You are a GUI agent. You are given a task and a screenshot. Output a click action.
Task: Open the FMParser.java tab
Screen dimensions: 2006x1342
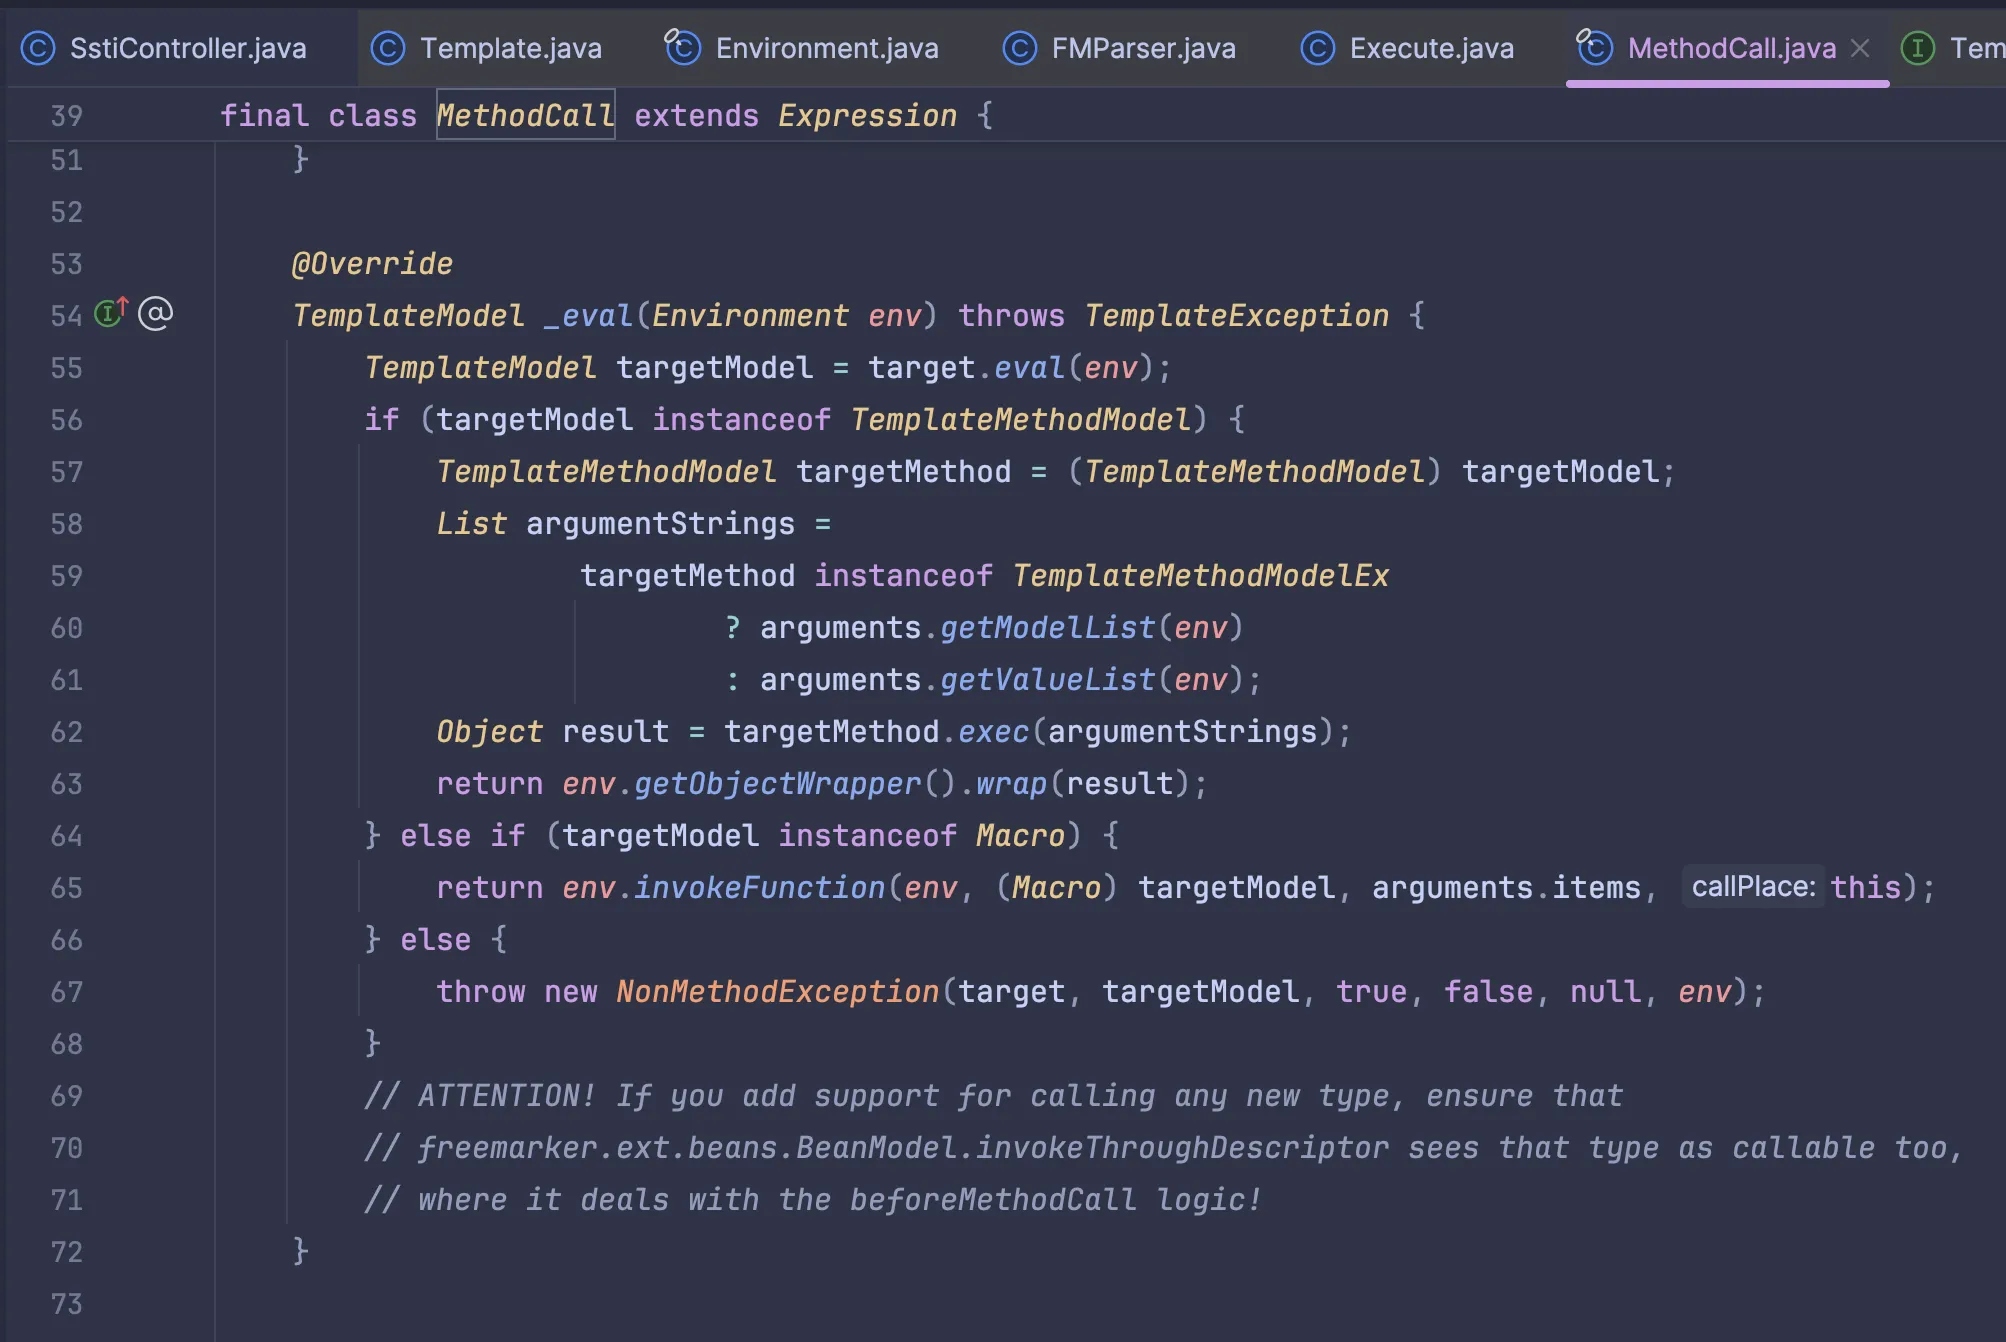point(1119,48)
